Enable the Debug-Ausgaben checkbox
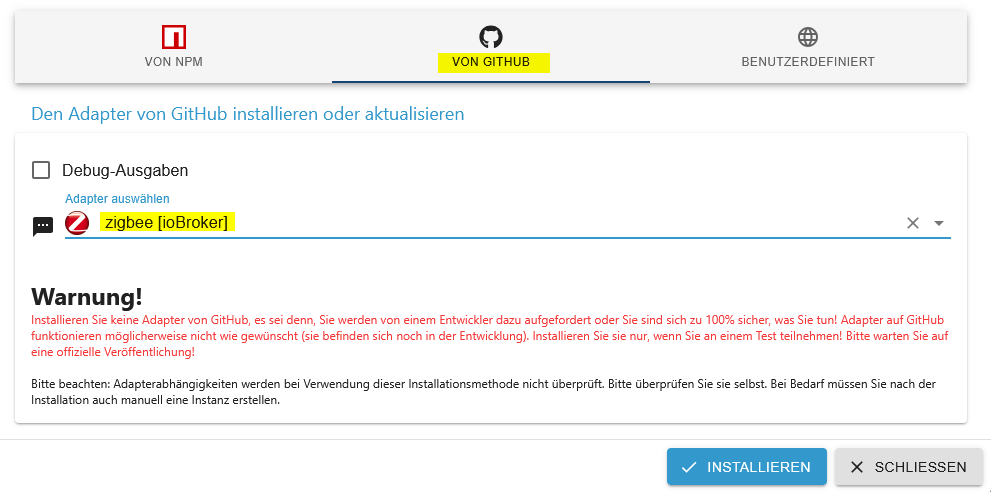Image resolution: width=991 pixels, height=492 pixels. [x=41, y=170]
